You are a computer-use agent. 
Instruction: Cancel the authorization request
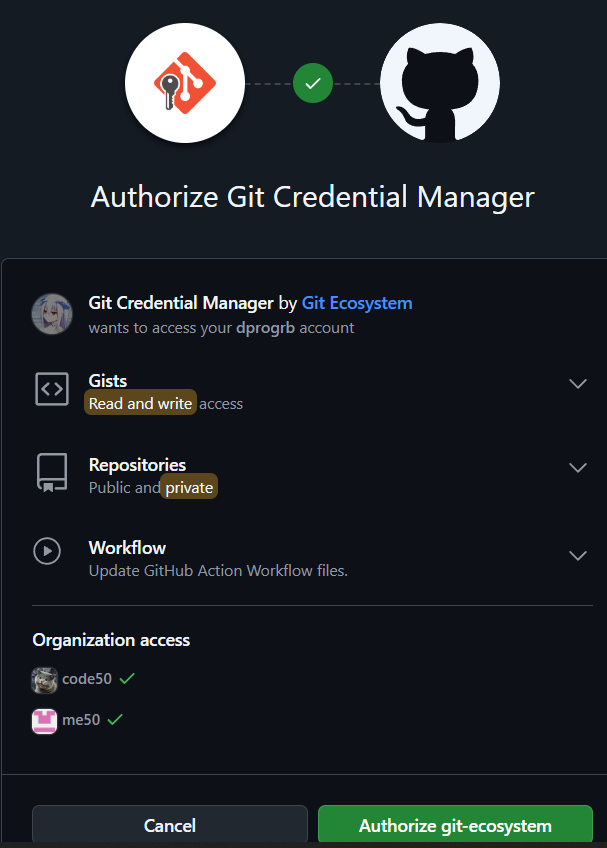[x=170, y=826]
